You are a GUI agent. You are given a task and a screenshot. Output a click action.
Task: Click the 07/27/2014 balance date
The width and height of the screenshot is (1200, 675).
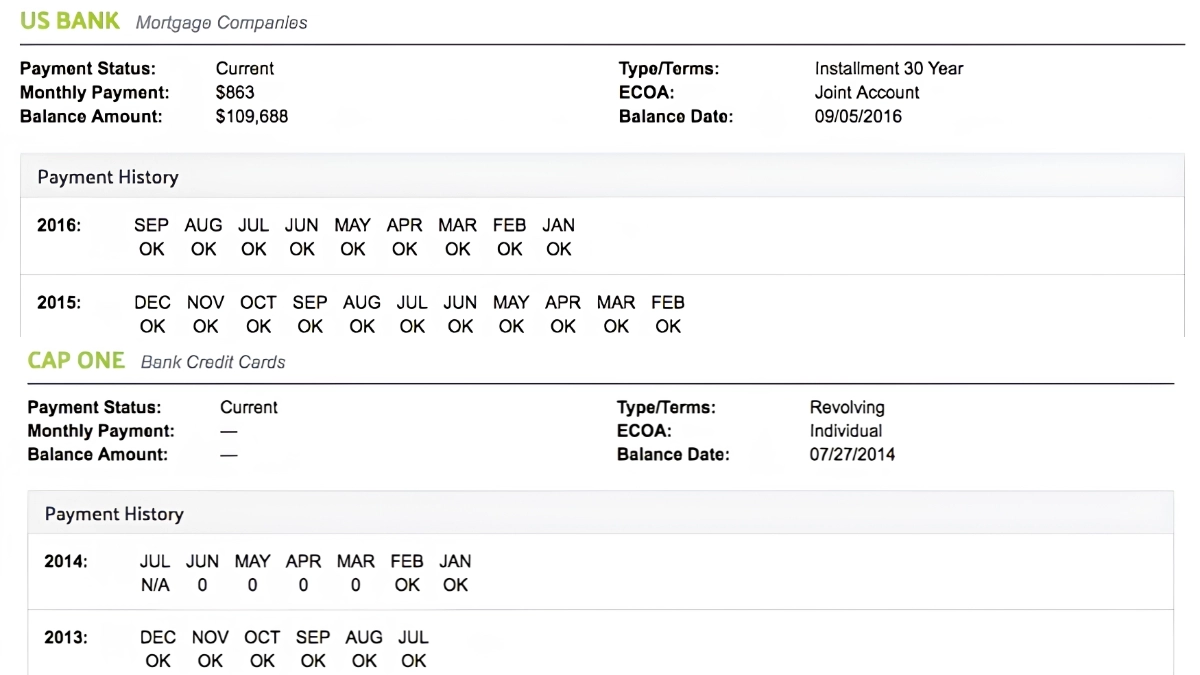[852, 454]
